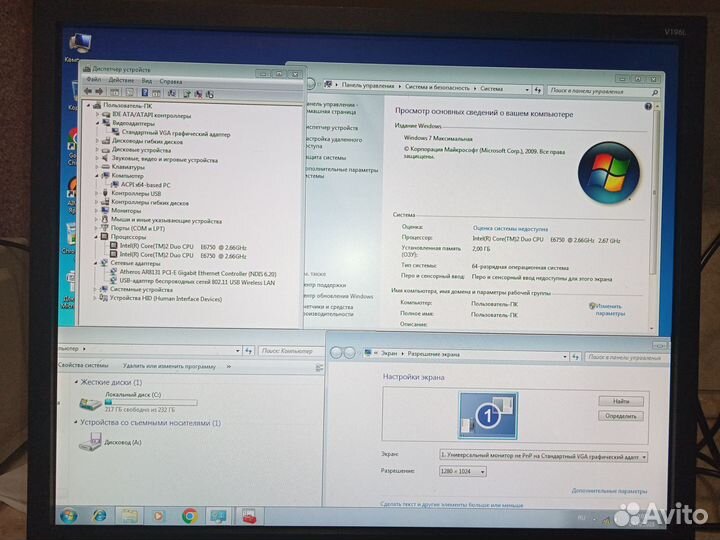Collapse Пользователь-ПК root node

click(89, 105)
